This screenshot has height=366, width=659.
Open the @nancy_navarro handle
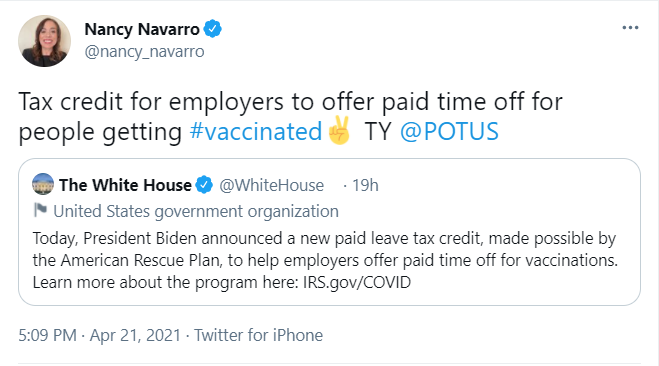pos(145,52)
